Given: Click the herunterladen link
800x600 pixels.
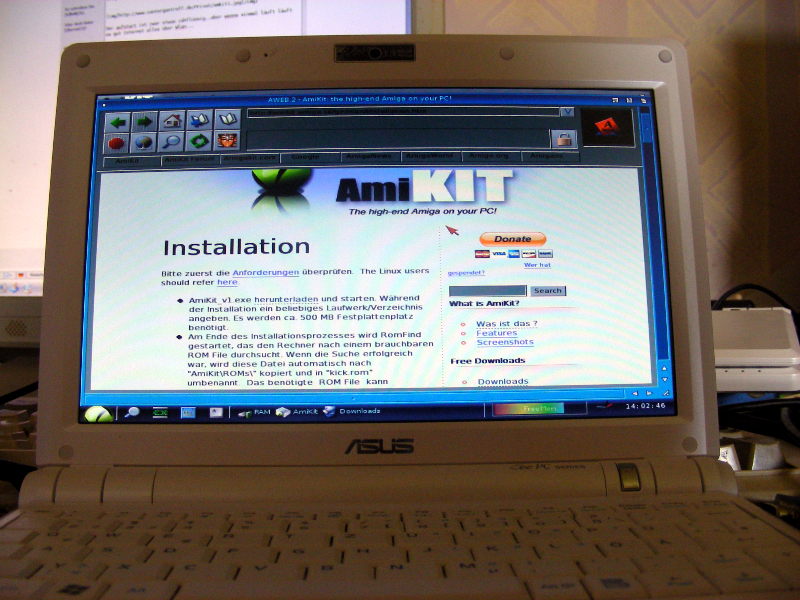Looking at the screenshot, I should [286, 299].
